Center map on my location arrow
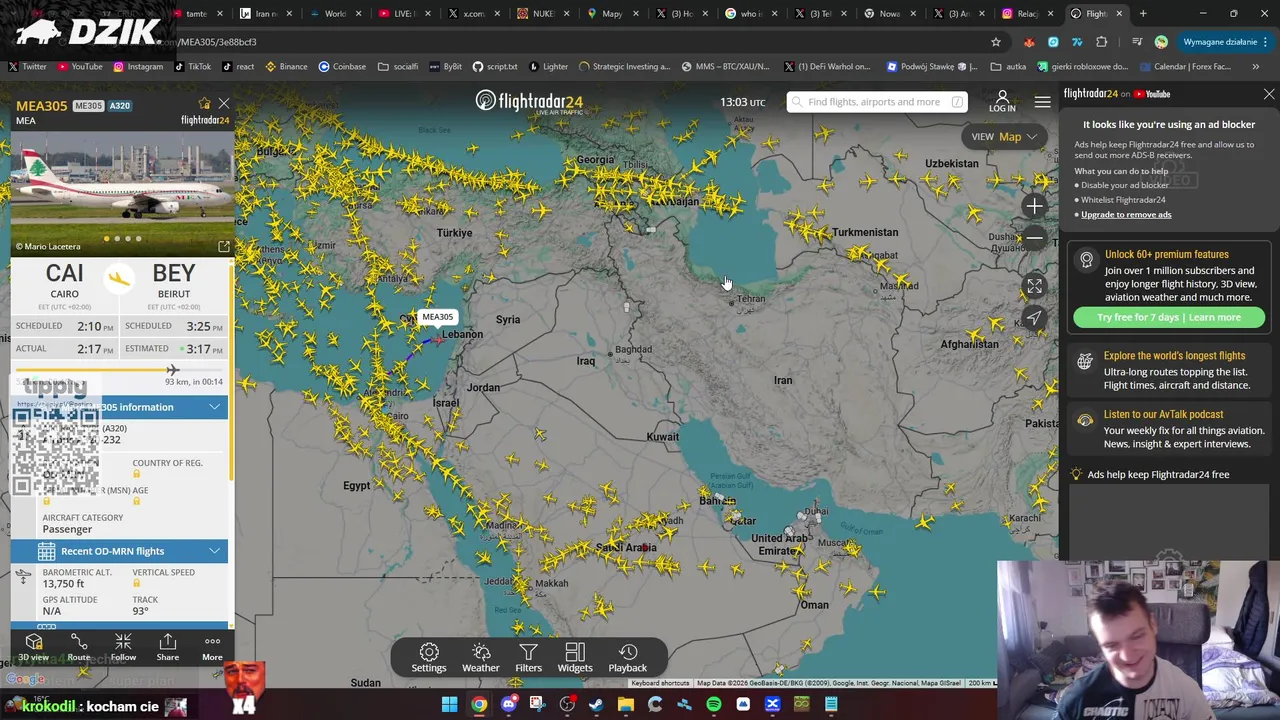Screen dimensions: 1280x720 coord(1034,319)
